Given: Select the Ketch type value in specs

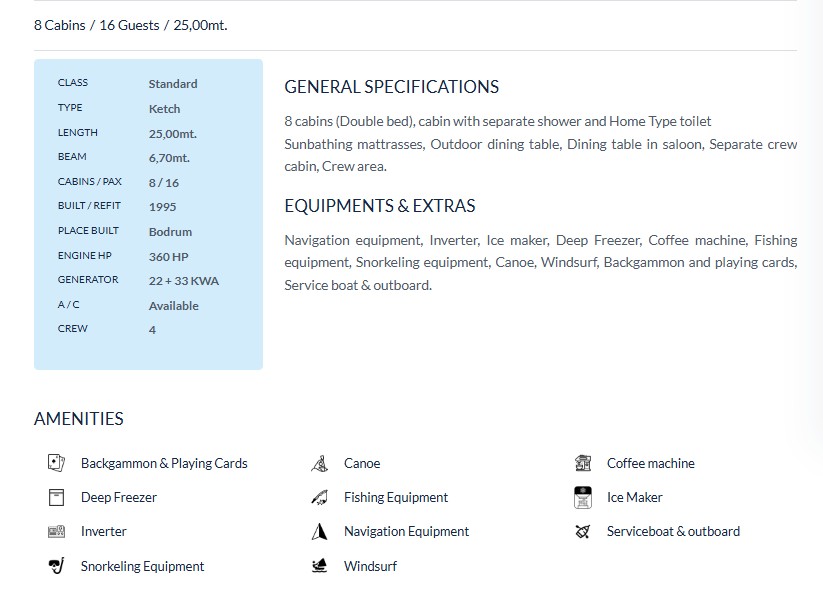Looking at the screenshot, I should pos(164,108).
